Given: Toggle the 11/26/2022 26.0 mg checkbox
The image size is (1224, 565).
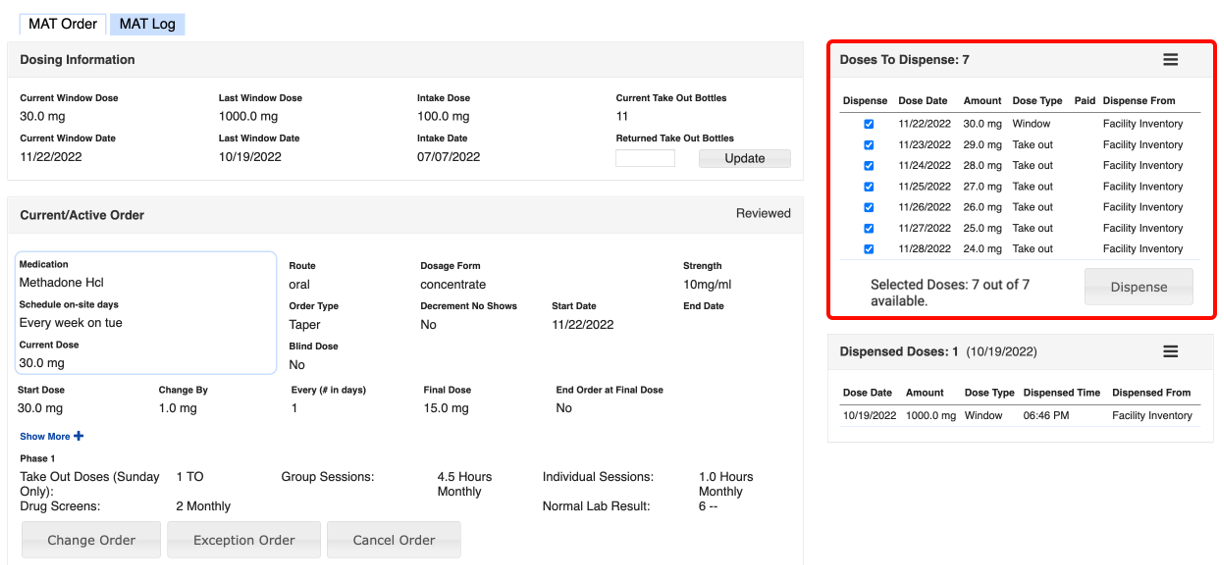Looking at the screenshot, I should (x=868, y=208).
